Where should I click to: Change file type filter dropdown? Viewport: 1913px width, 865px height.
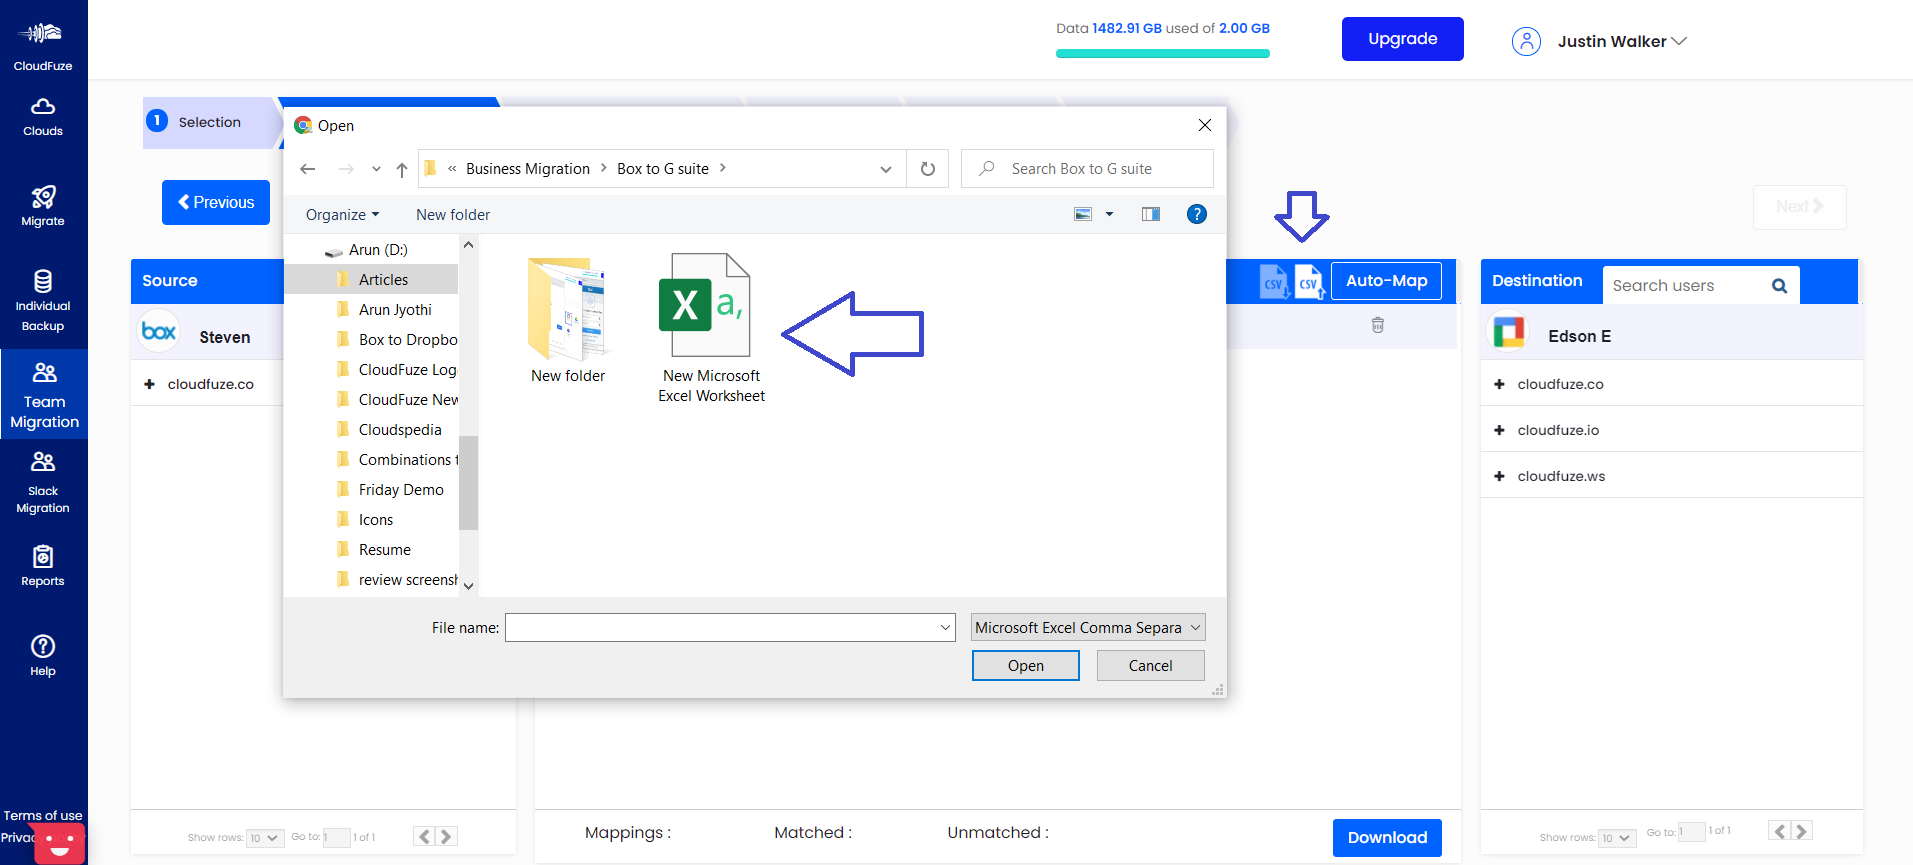tap(1088, 627)
